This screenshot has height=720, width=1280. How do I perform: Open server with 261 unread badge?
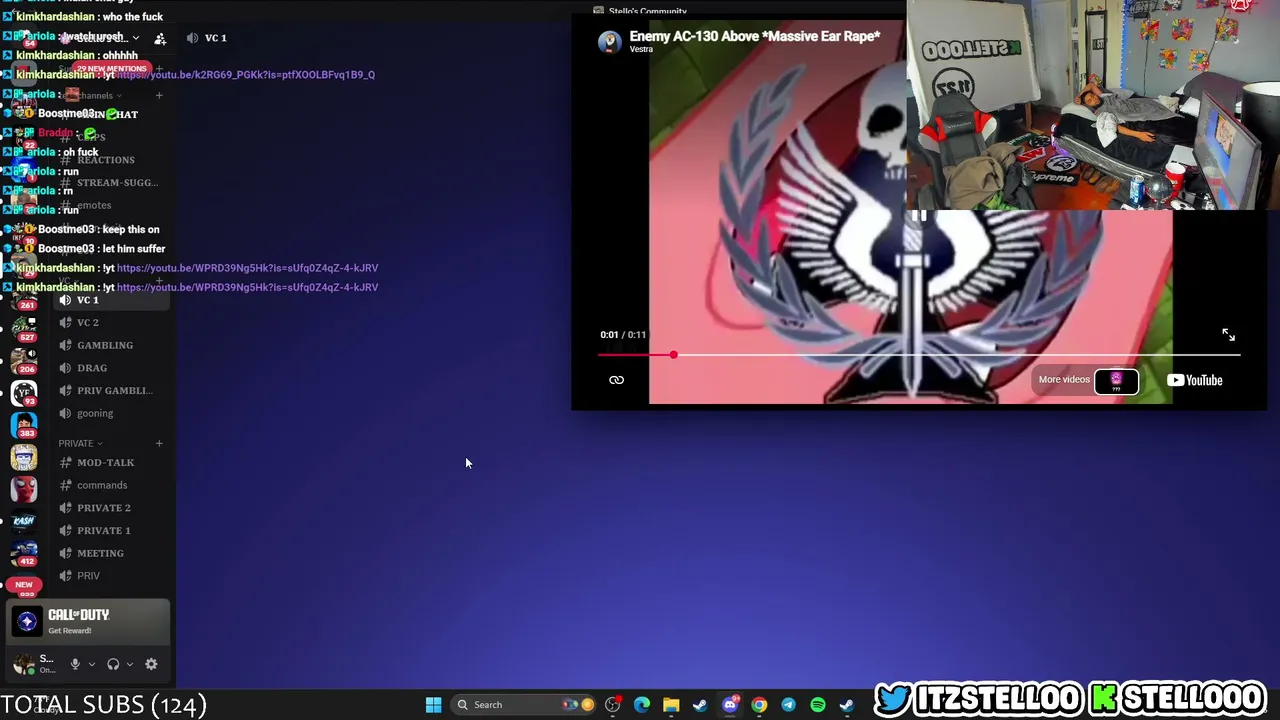24,297
